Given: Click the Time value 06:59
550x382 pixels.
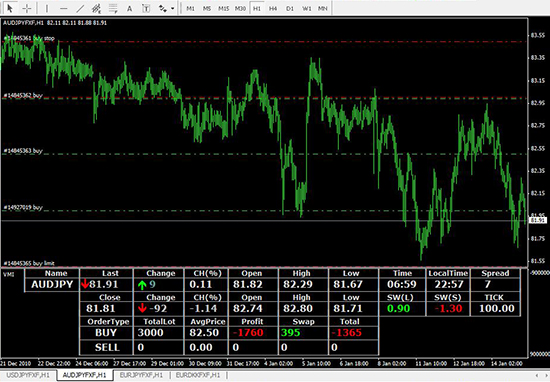Looking at the screenshot, I should [402, 284].
